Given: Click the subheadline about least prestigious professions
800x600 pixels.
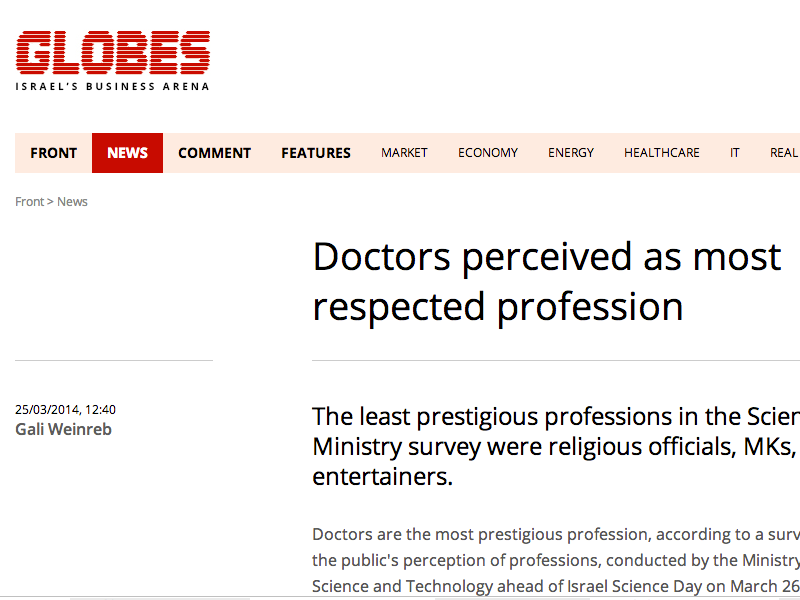Looking at the screenshot, I should (x=555, y=446).
